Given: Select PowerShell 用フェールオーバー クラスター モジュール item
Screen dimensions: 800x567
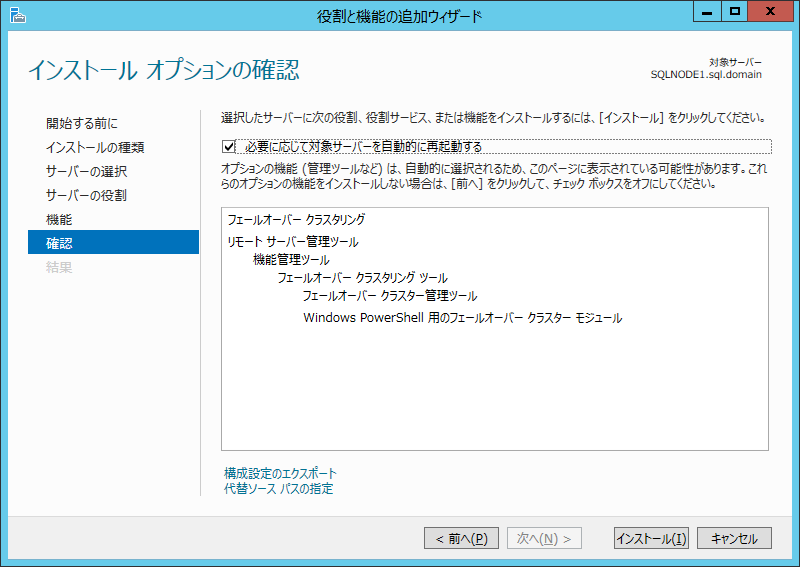Looking at the screenshot, I should click(462, 318).
